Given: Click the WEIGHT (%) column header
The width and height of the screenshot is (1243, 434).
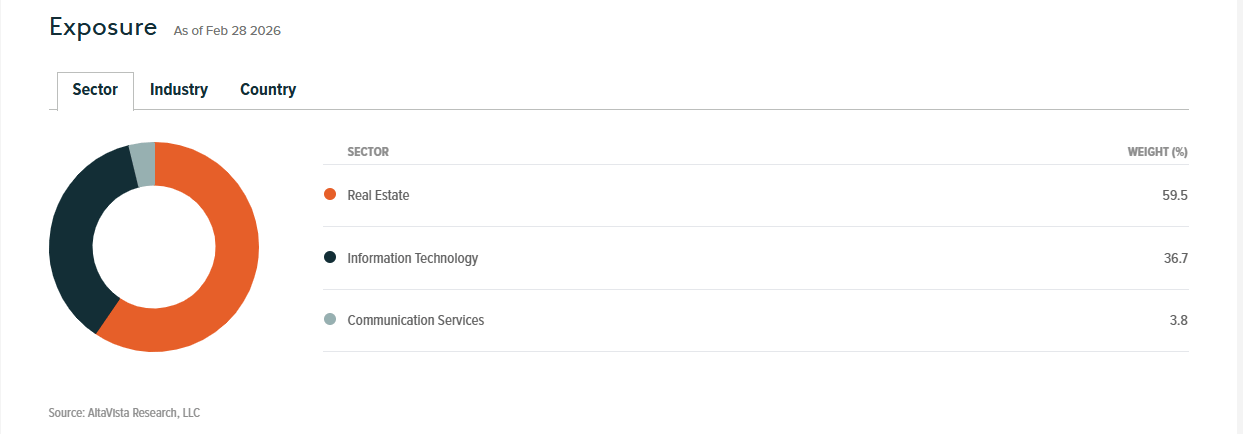Looking at the screenshot, I should (1157, 152).
